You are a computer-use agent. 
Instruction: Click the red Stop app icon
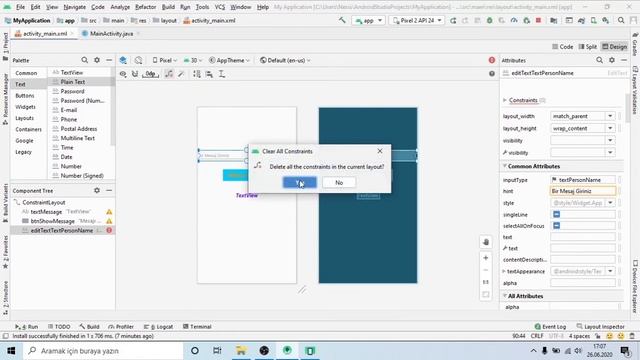538,20
